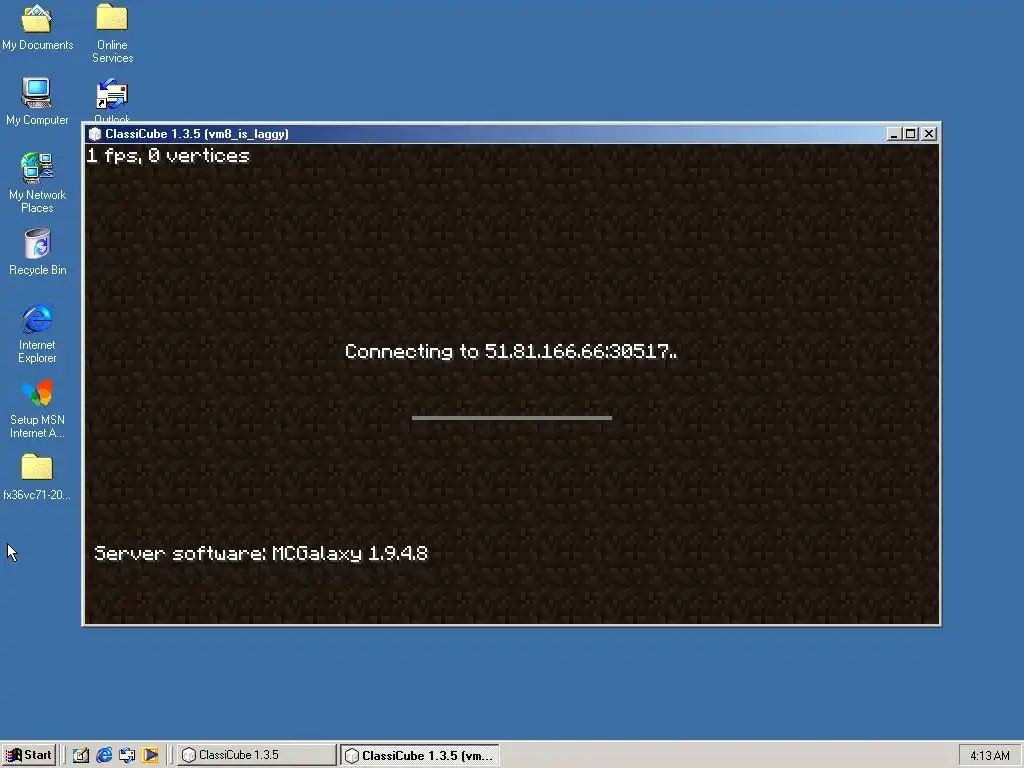Launch Internet Explorer from quick launch

pos(104,755)
